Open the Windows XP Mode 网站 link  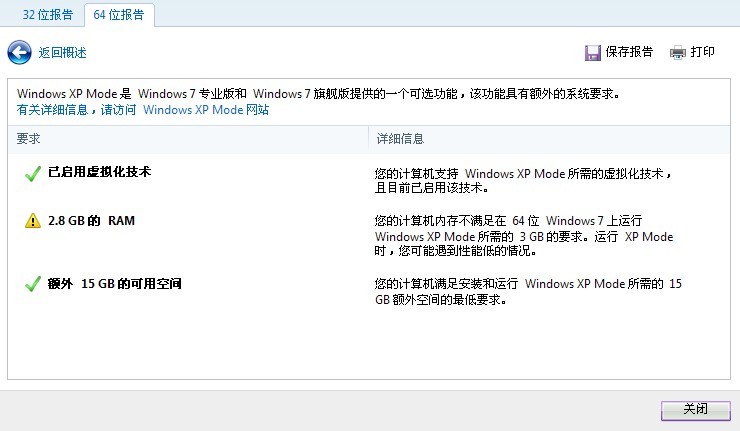click(x=206, y=110)
